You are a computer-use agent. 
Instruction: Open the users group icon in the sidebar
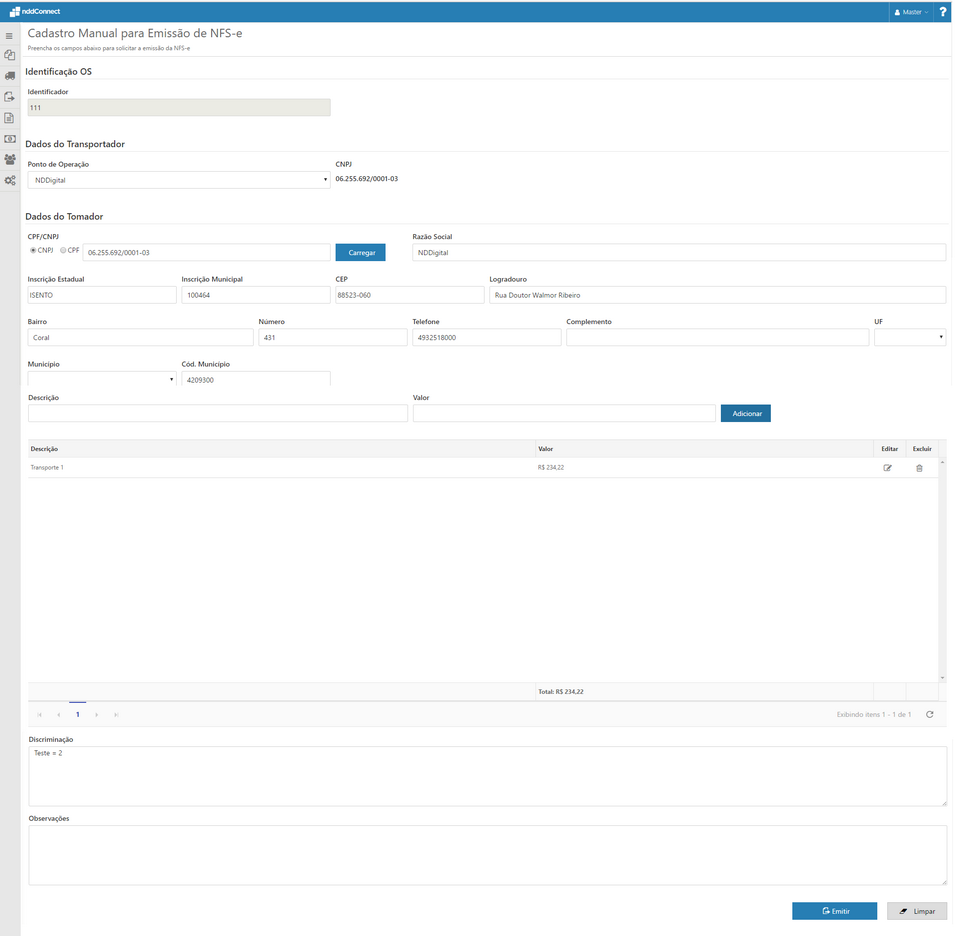[x=9, y=160]
